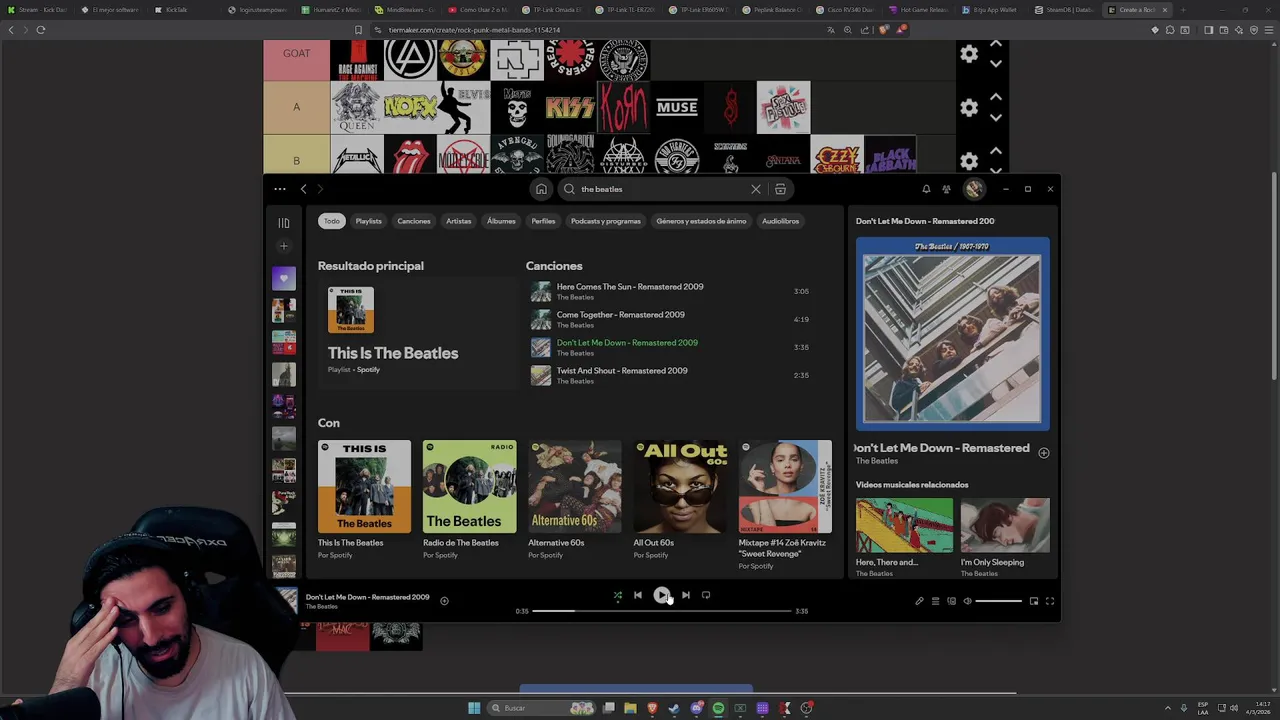1280x720 pixels.
Task: Move GOAT tier row up
Action: (x=996, y=44)
